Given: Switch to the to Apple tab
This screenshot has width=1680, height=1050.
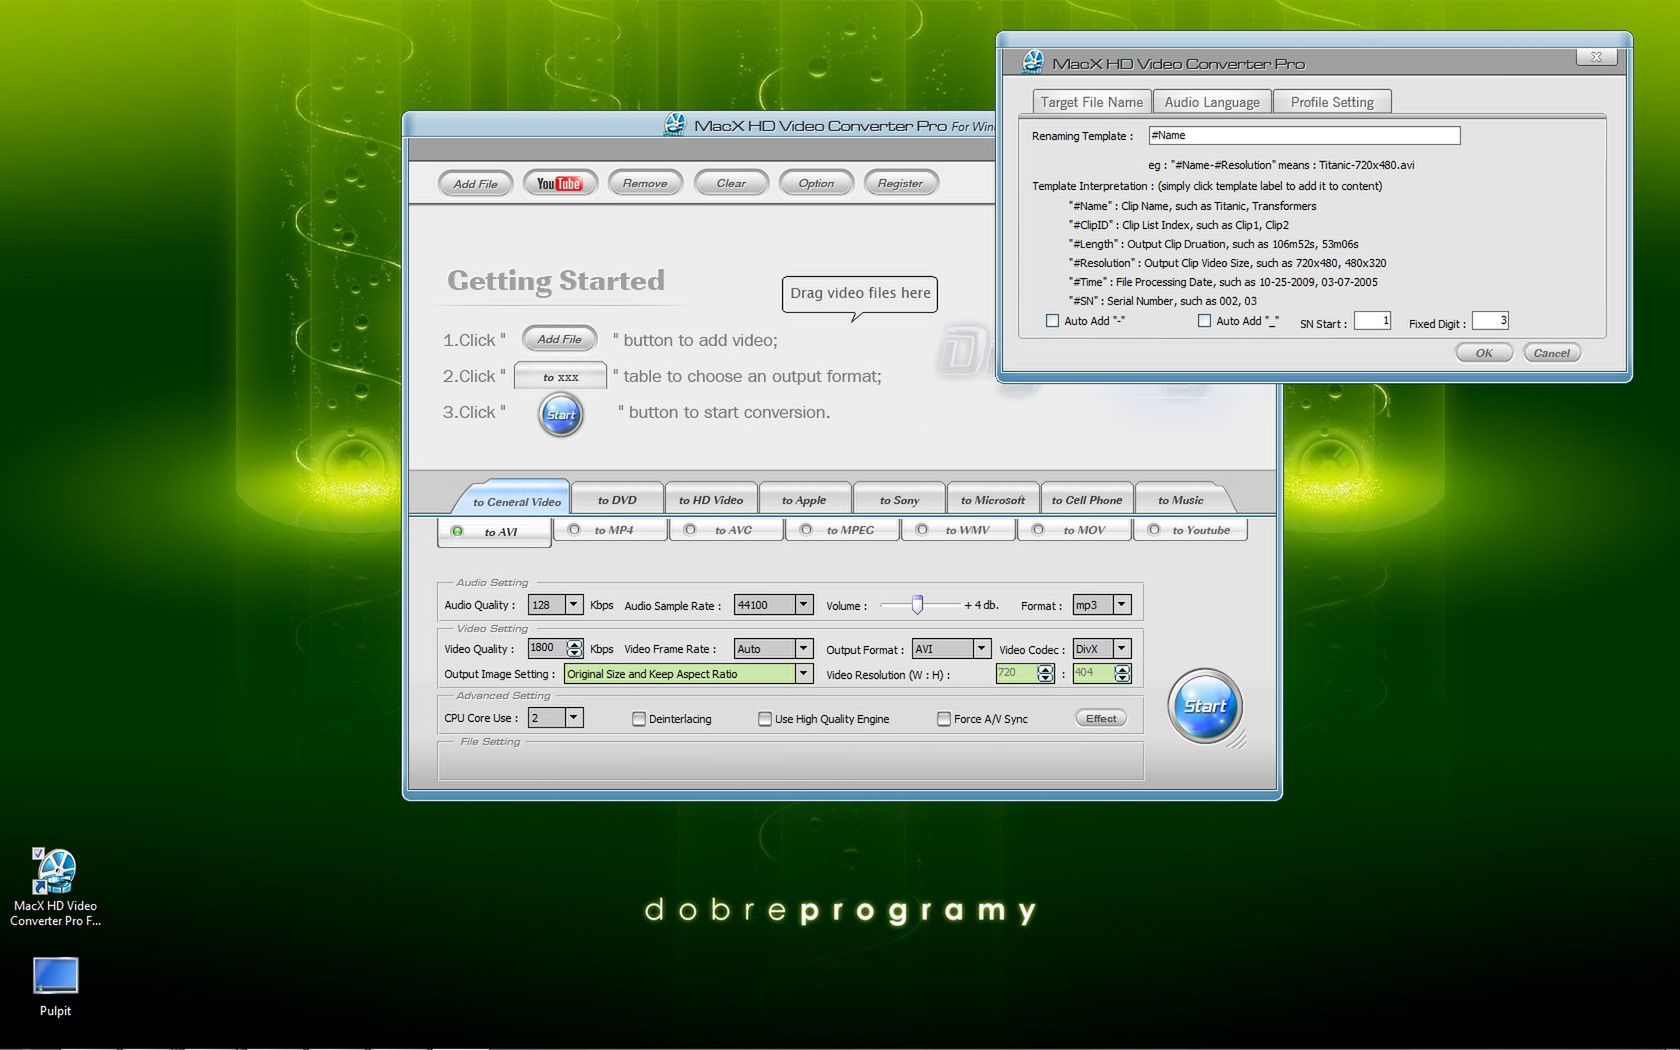Looking at the screenshot, I should click(x=804, y=500).
